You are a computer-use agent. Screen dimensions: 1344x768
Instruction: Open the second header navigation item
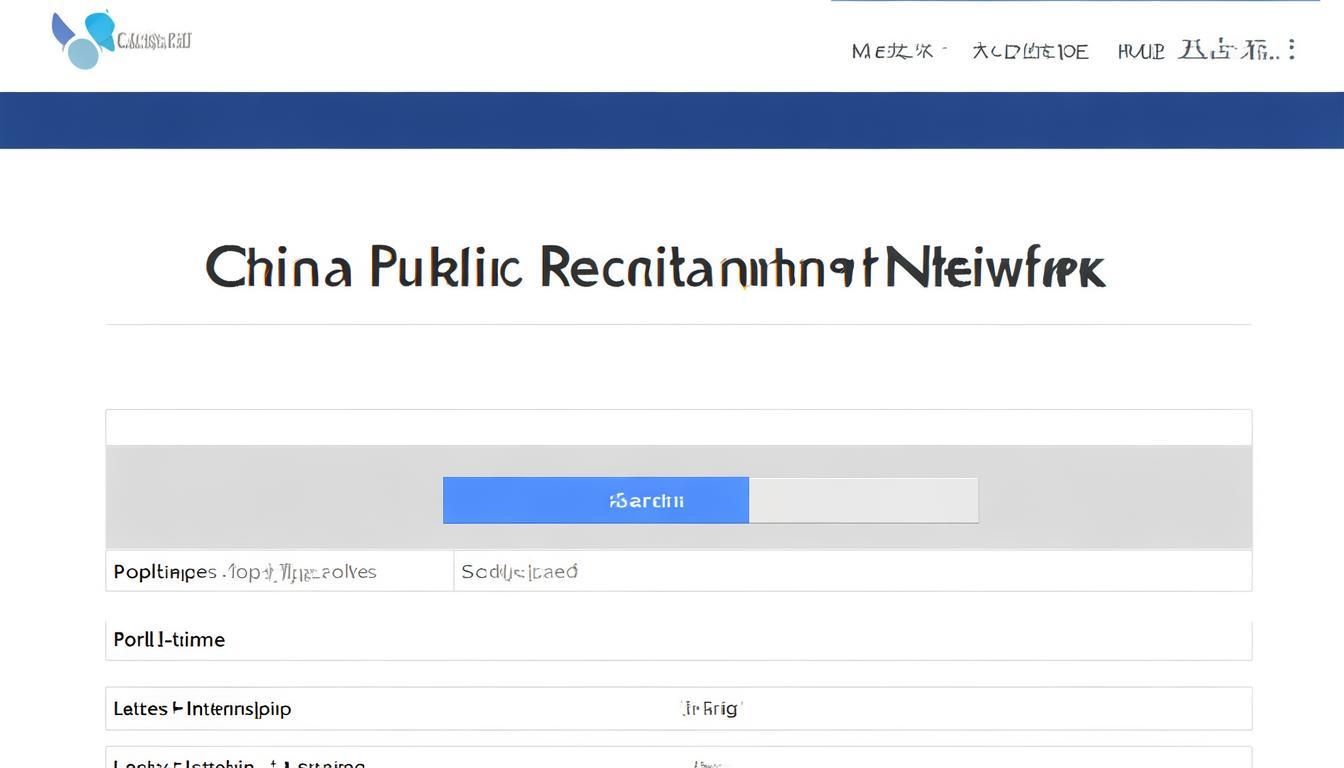1030,50
